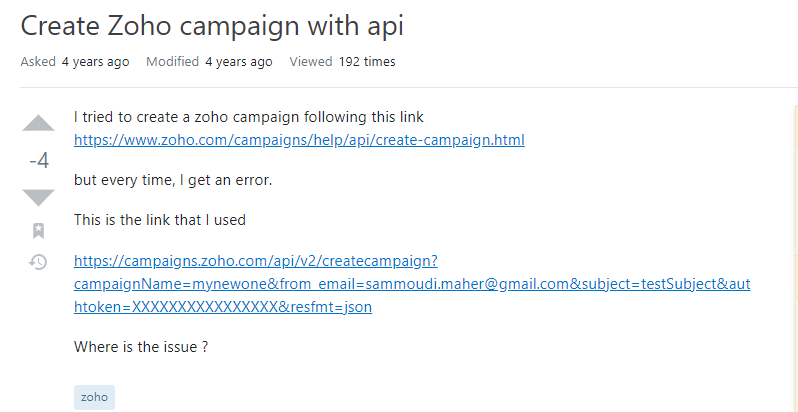Open the "Create Zoho campaign with api" title

tap(212, 25)
